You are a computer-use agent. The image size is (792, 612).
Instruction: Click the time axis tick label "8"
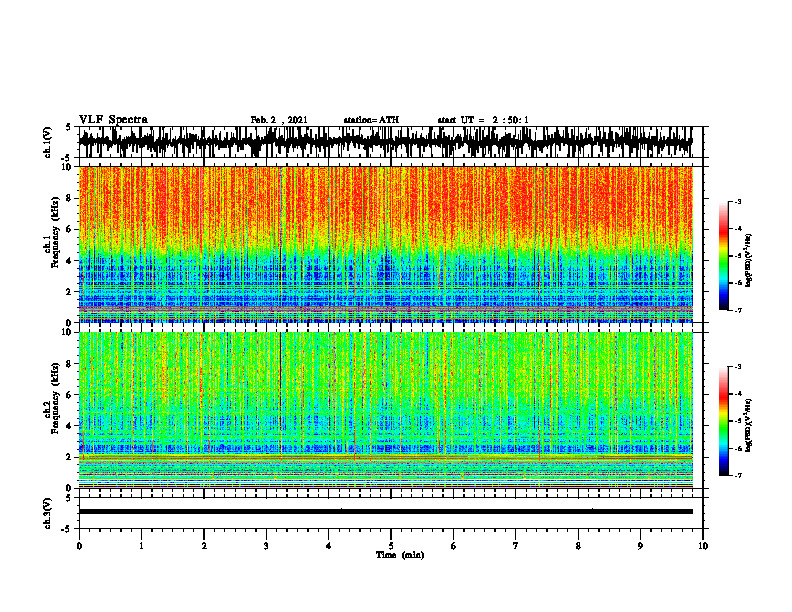(578, 546)
